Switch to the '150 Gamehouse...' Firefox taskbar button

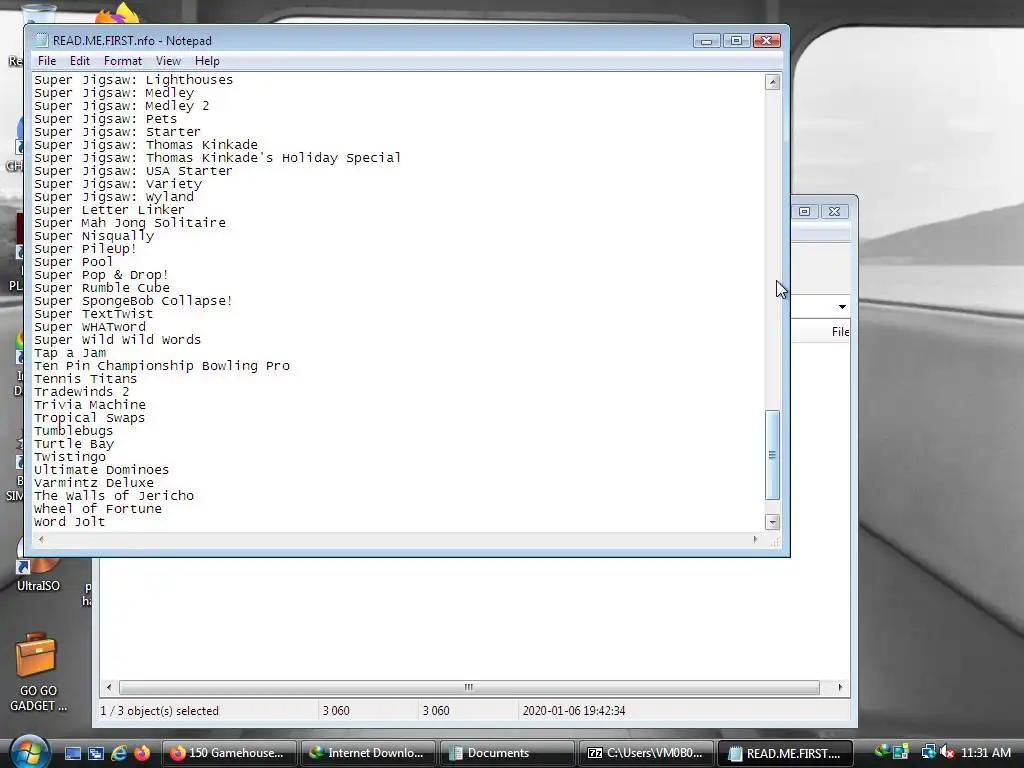click(x=229, y=753)
